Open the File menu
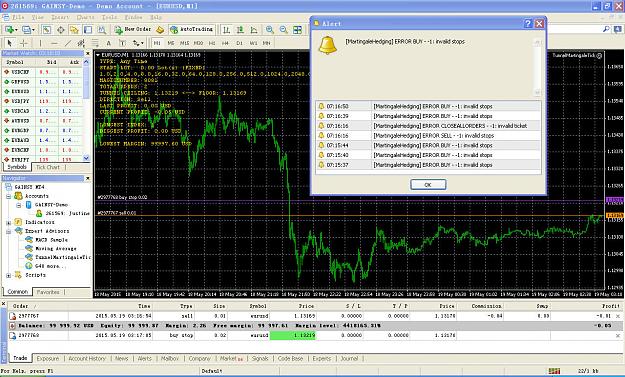This screenshot has width=625, height=377. 18,17
